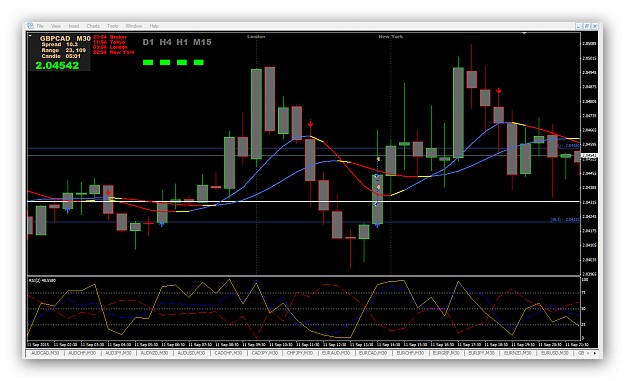Click the Tokyo session time line

pos(109,42)
